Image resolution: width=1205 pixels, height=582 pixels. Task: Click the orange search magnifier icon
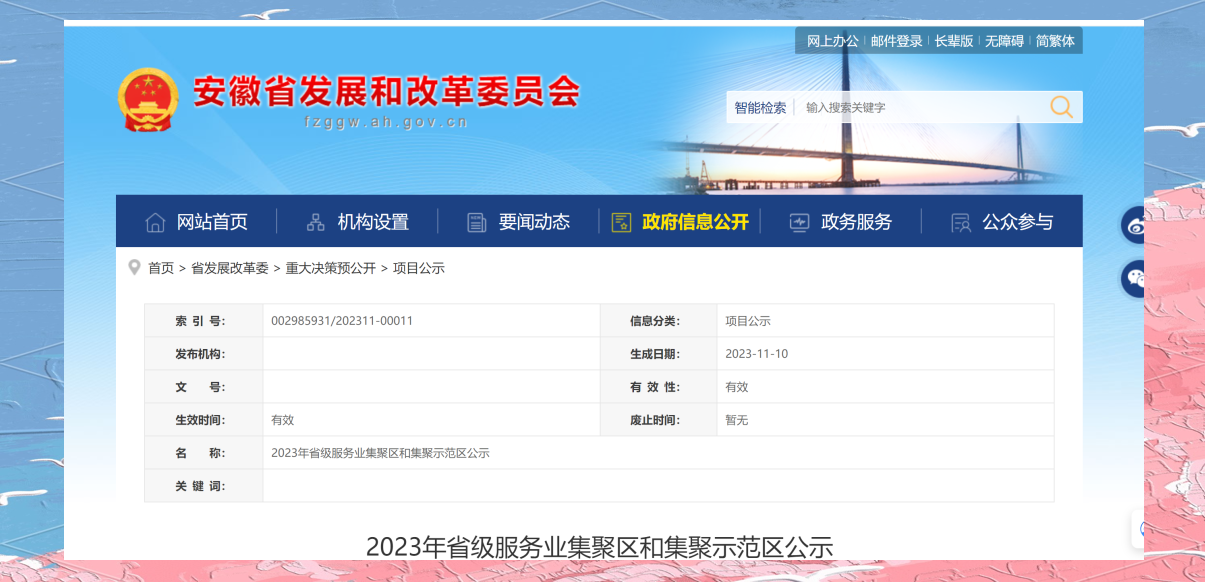[x=1061, y=107]
